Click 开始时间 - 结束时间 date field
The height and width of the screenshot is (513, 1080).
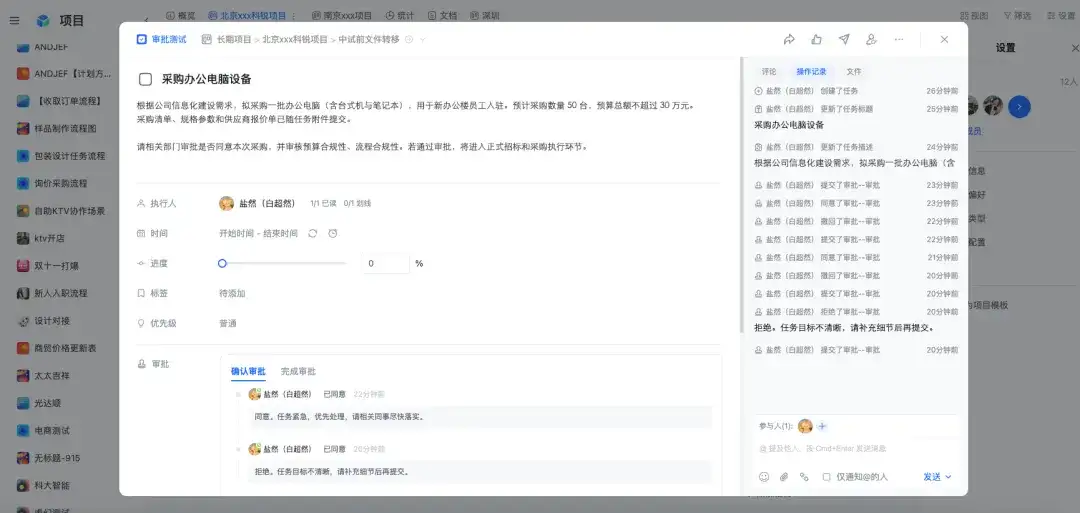258,233
